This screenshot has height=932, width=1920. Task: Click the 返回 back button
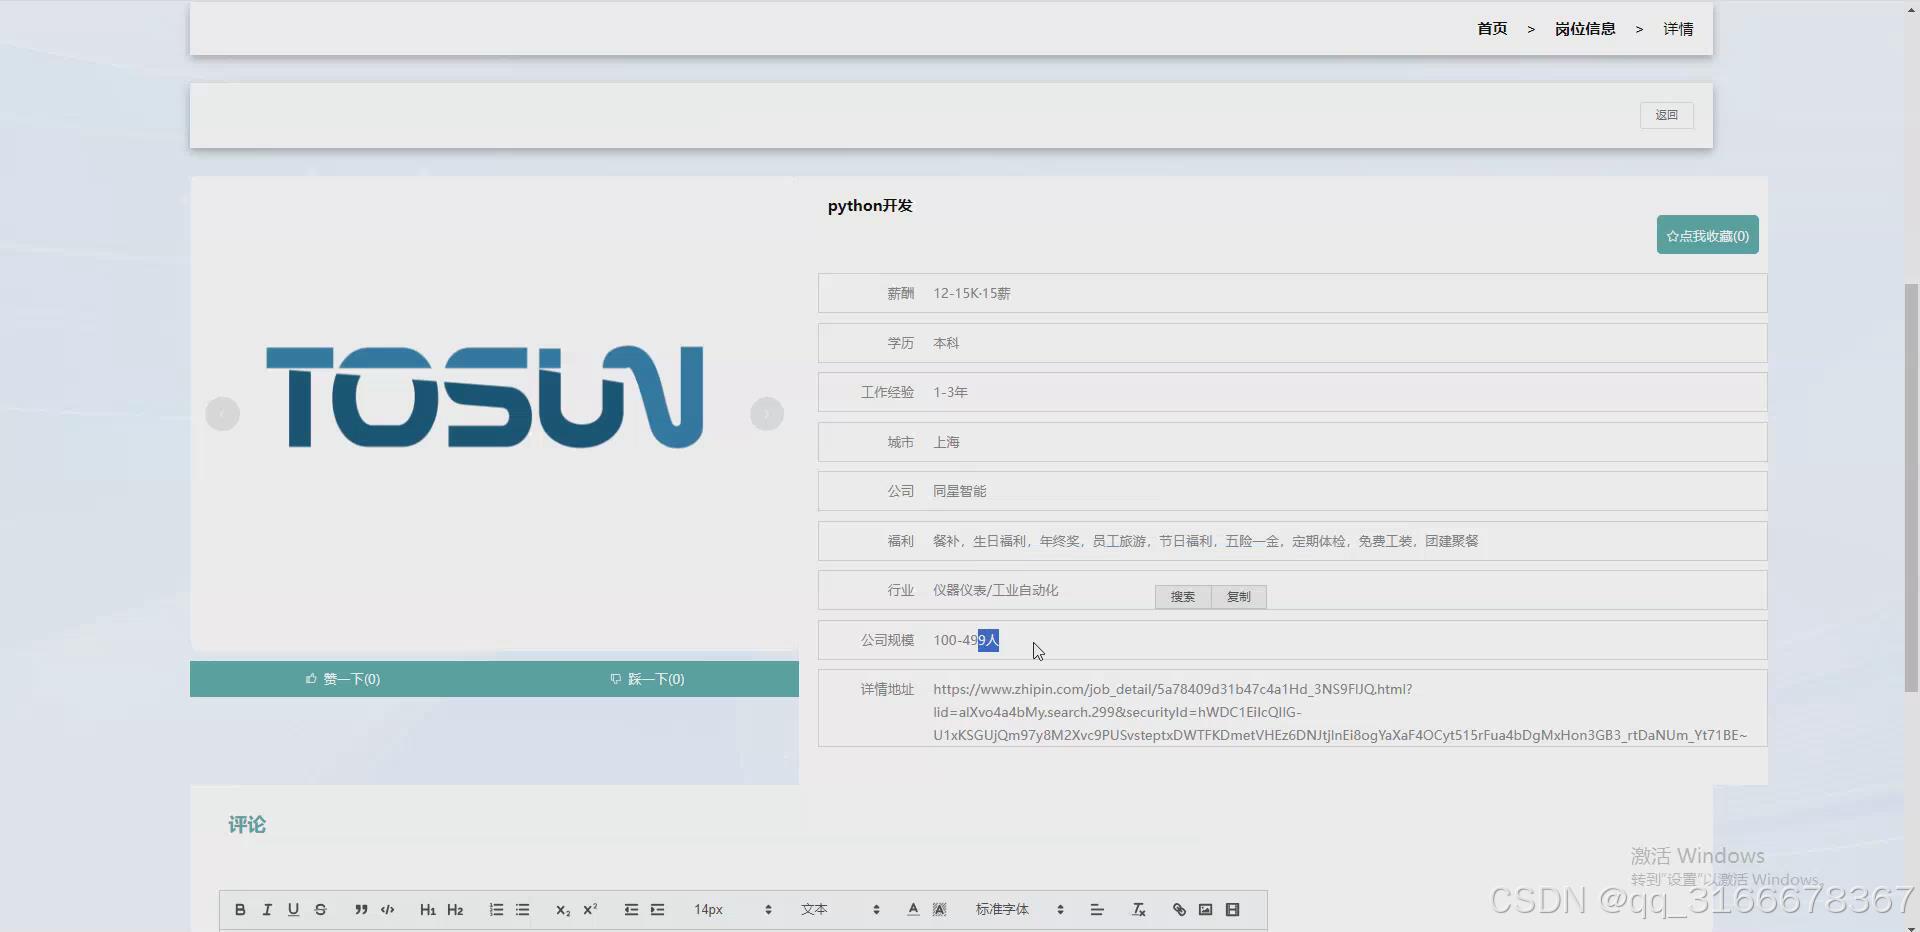[1666, 115]
